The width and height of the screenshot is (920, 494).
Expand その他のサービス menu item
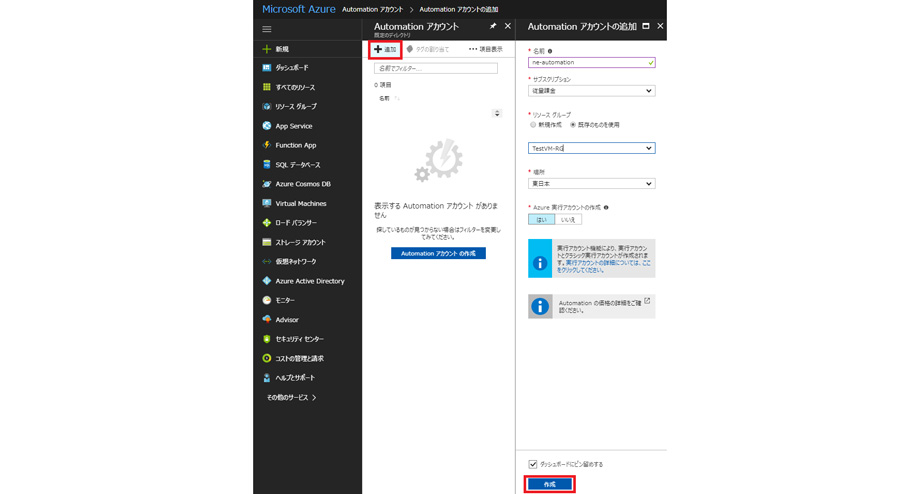[291, 397]
